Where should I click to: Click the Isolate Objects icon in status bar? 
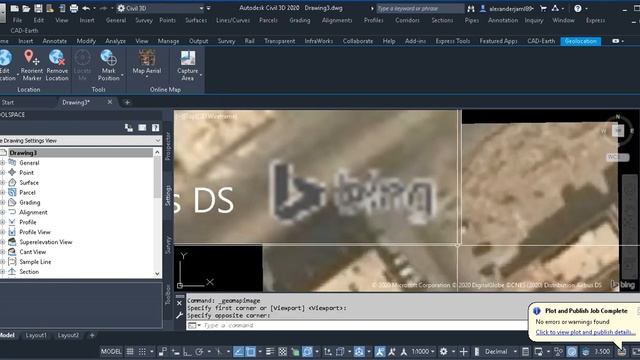[x=559, y=351]
